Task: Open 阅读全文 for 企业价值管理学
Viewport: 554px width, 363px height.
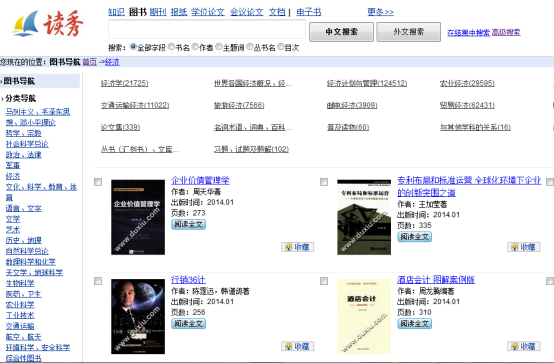Action: click(x=188, y=224)
